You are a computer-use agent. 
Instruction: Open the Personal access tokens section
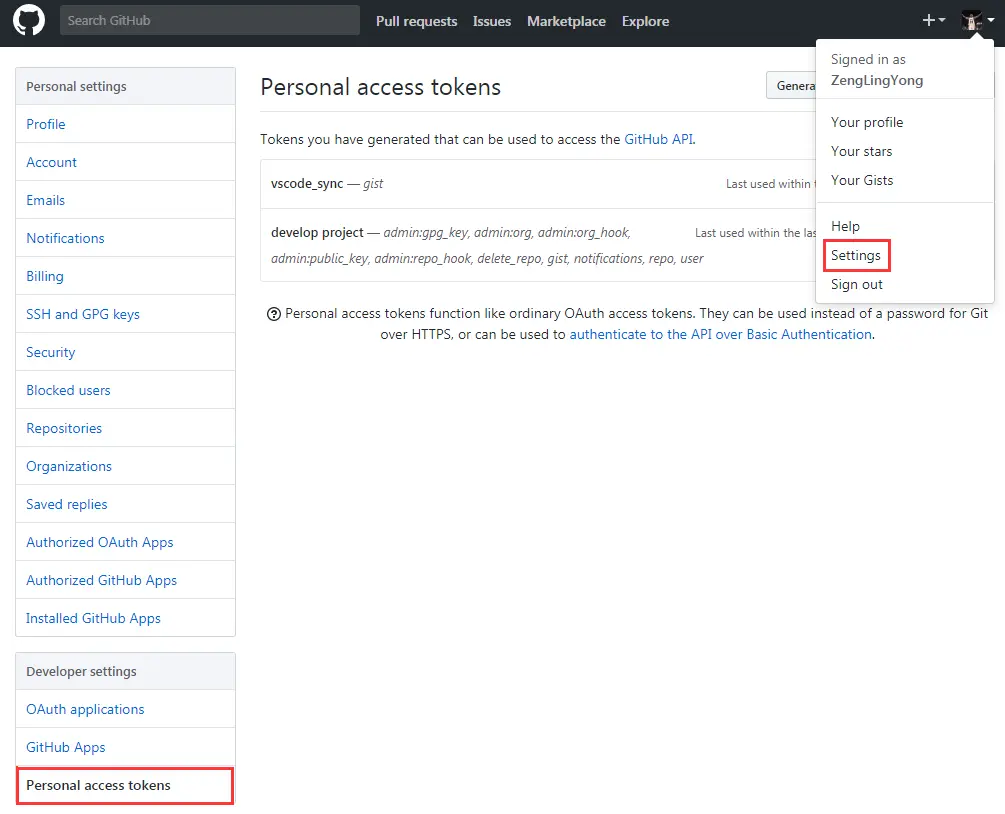(x=98, y=785)
